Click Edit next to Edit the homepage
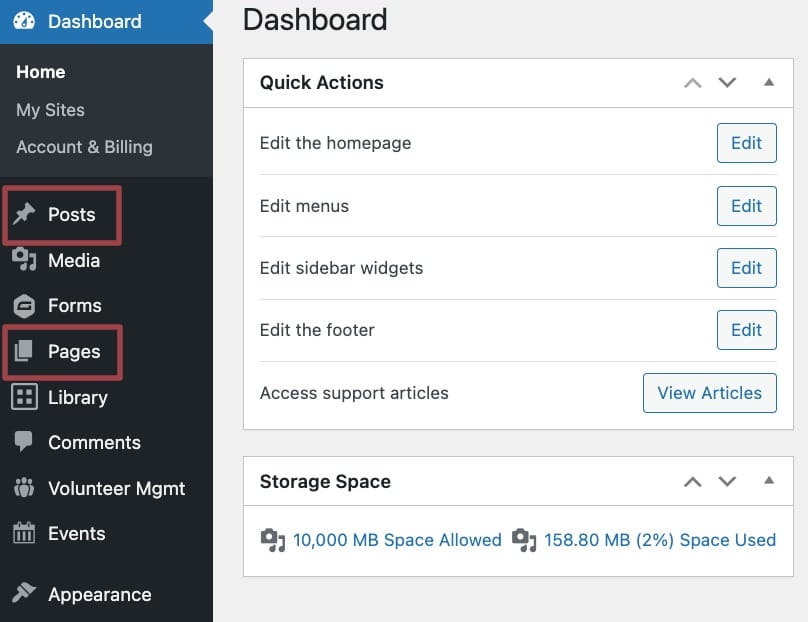 click(746, 142)
